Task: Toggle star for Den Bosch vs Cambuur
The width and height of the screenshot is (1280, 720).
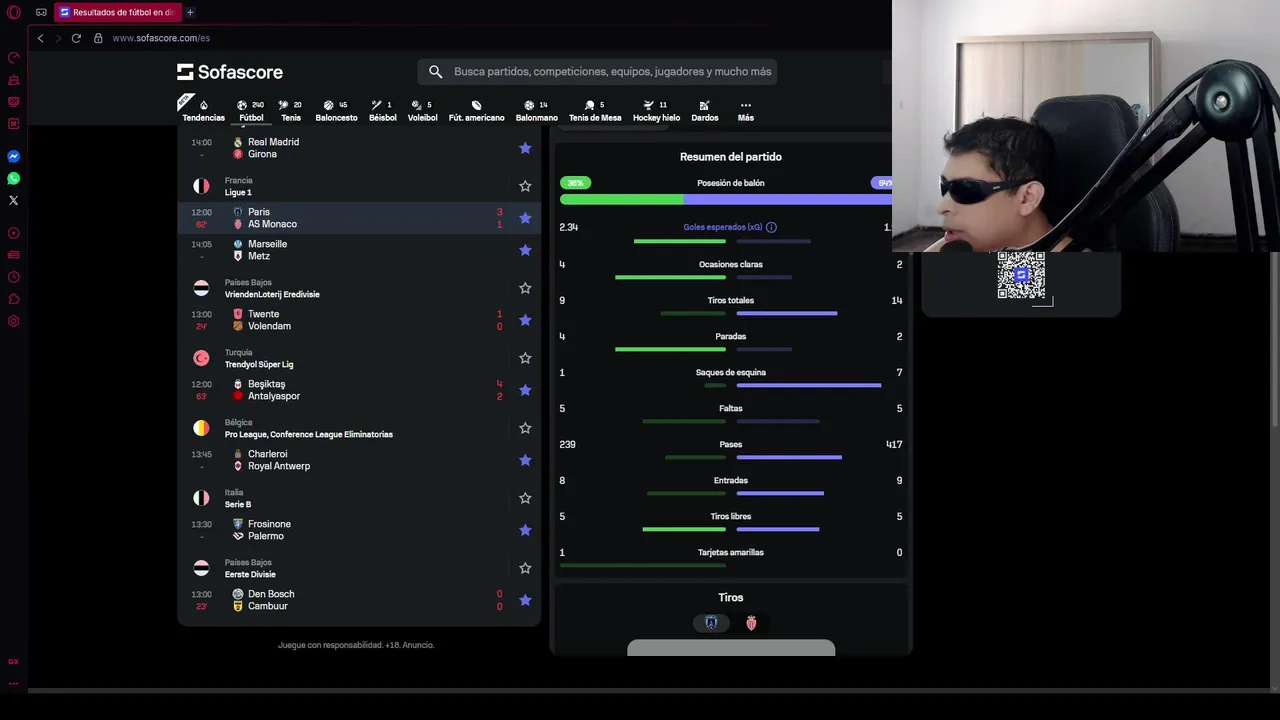Action: (x=525, y=600)
